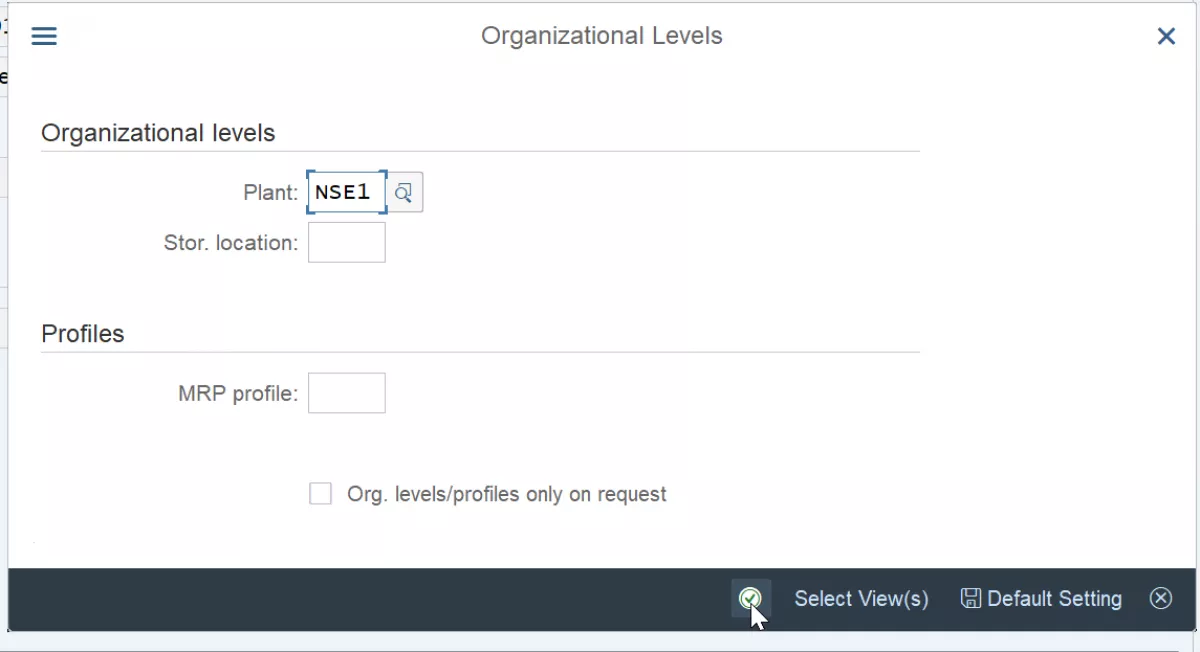Click the 'Org. levels/profiles only on request' label
1200x652 pixels.
coord(506,494)
